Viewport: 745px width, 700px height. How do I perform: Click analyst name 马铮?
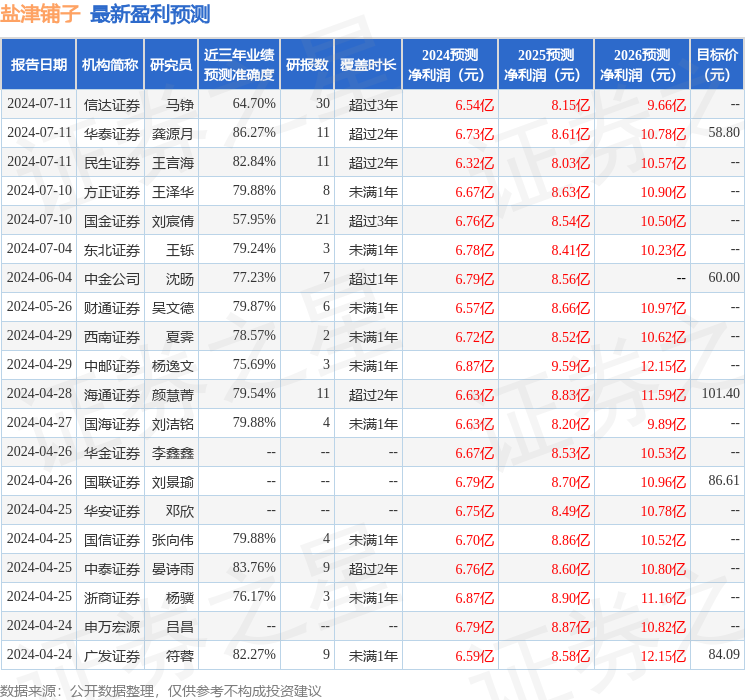click(x=180, y=105)
